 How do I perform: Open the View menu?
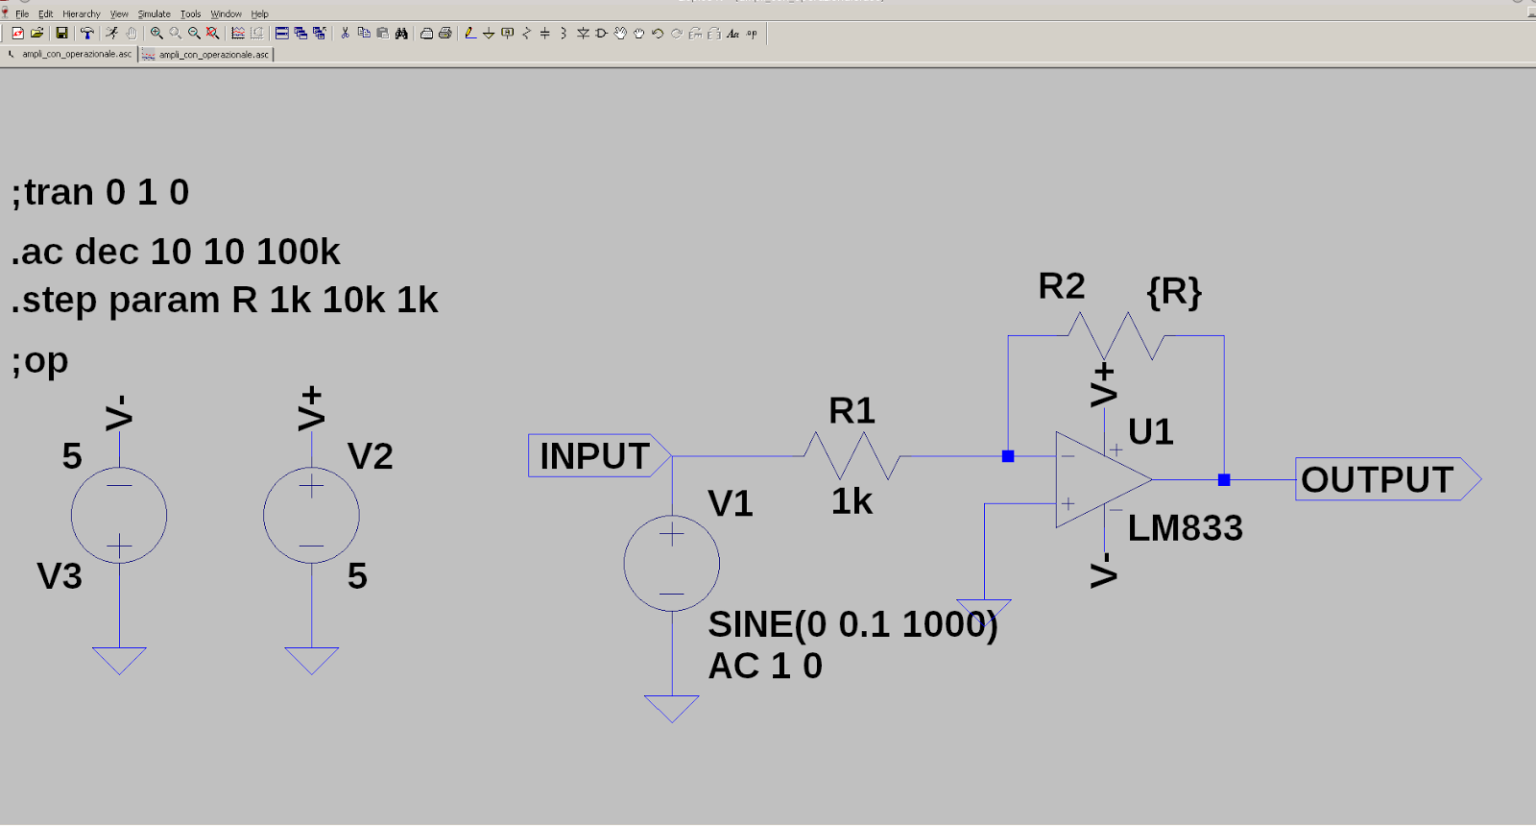tap(119, 14)
